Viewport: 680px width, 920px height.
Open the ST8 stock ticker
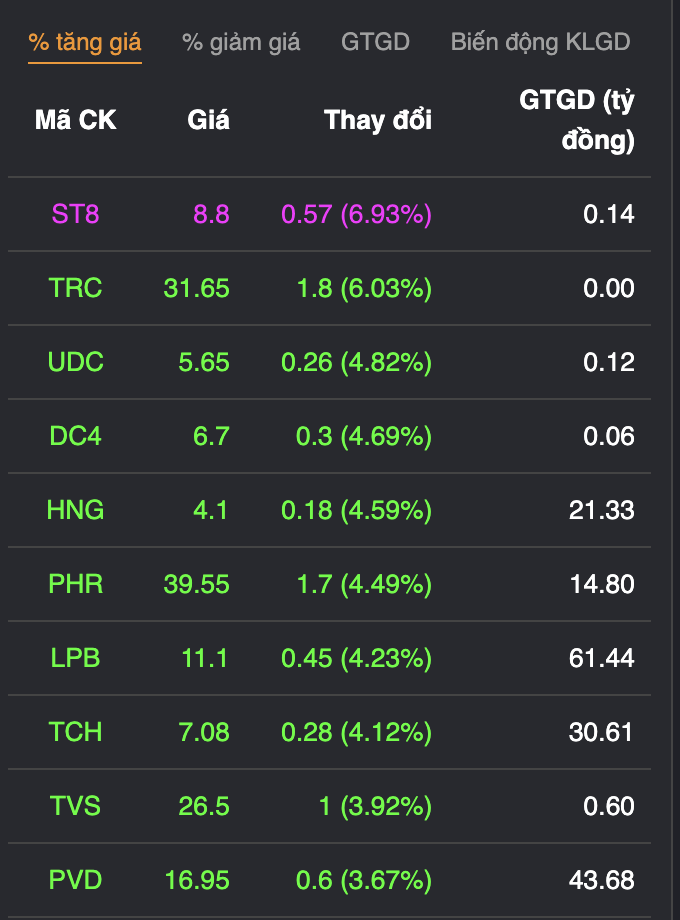[x=76, y=214]
